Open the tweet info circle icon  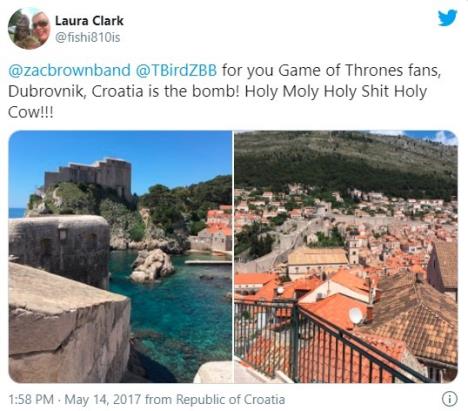click(449, 399)
